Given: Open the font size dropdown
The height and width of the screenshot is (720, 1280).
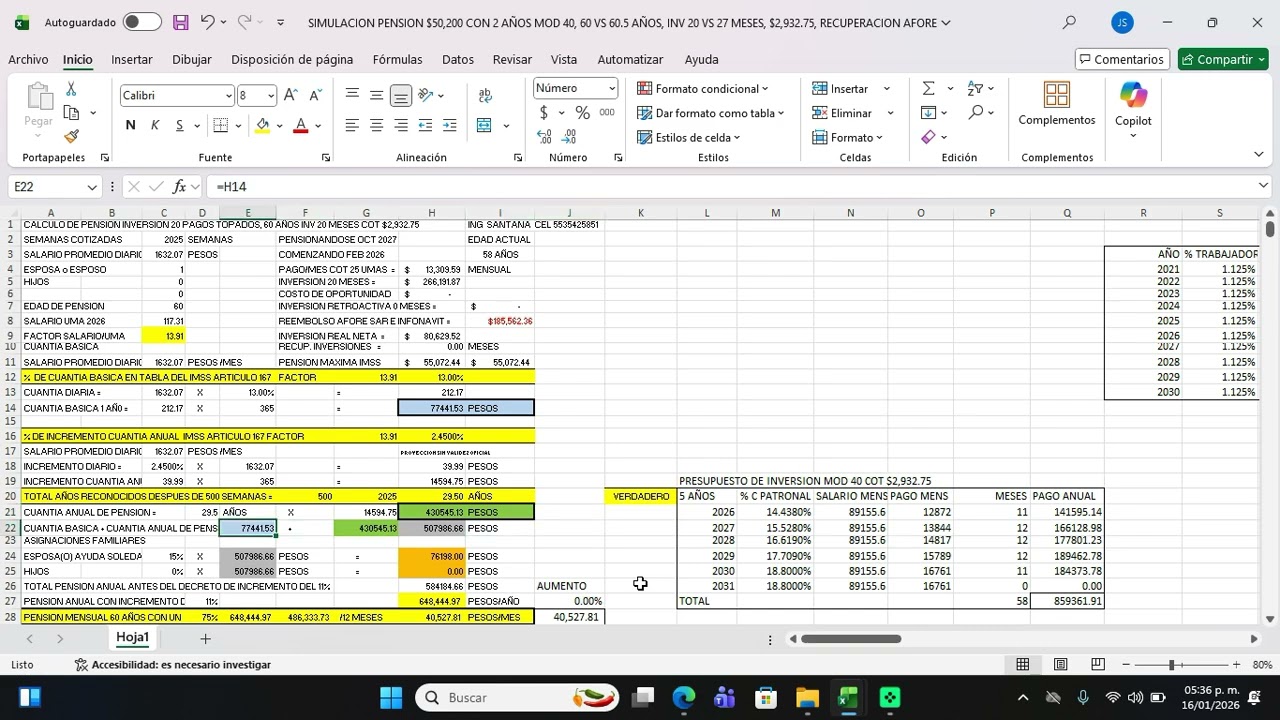Looking at the screenshot, I should (x=270, y=95).
